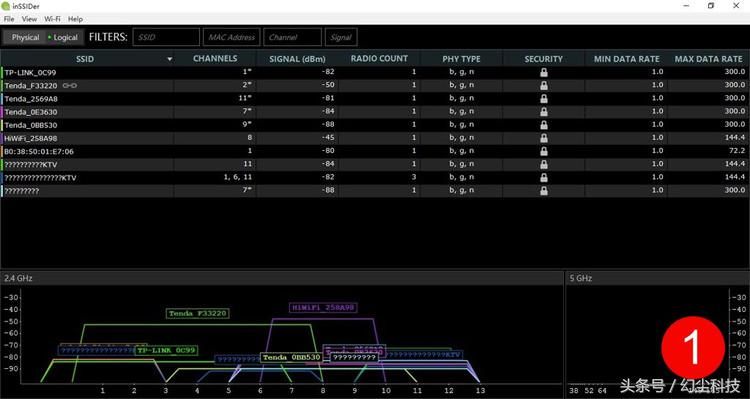Click the HiWiFi 258A98 graph label
This screenshot has height=399, width=750.
[x=323, y=308]
